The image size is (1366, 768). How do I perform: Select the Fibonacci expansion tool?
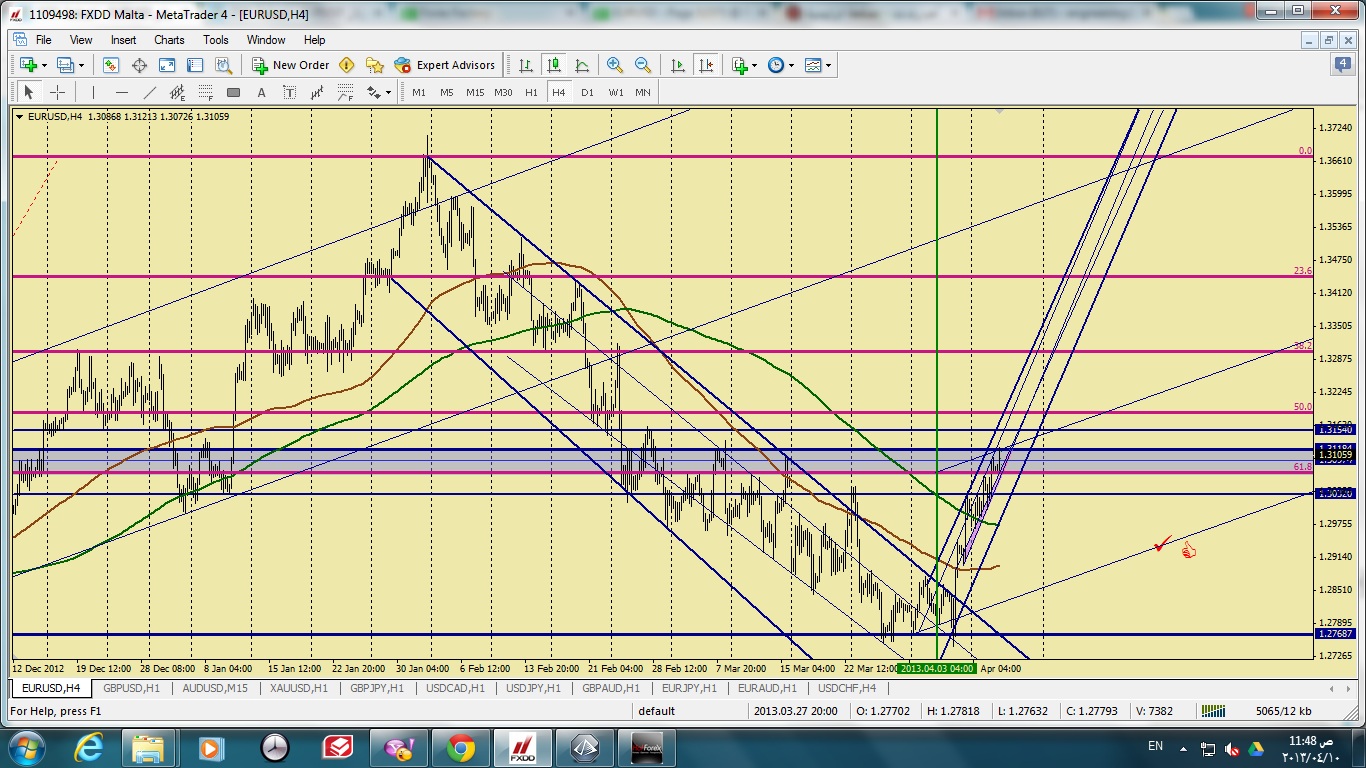[x=345, y=92]
